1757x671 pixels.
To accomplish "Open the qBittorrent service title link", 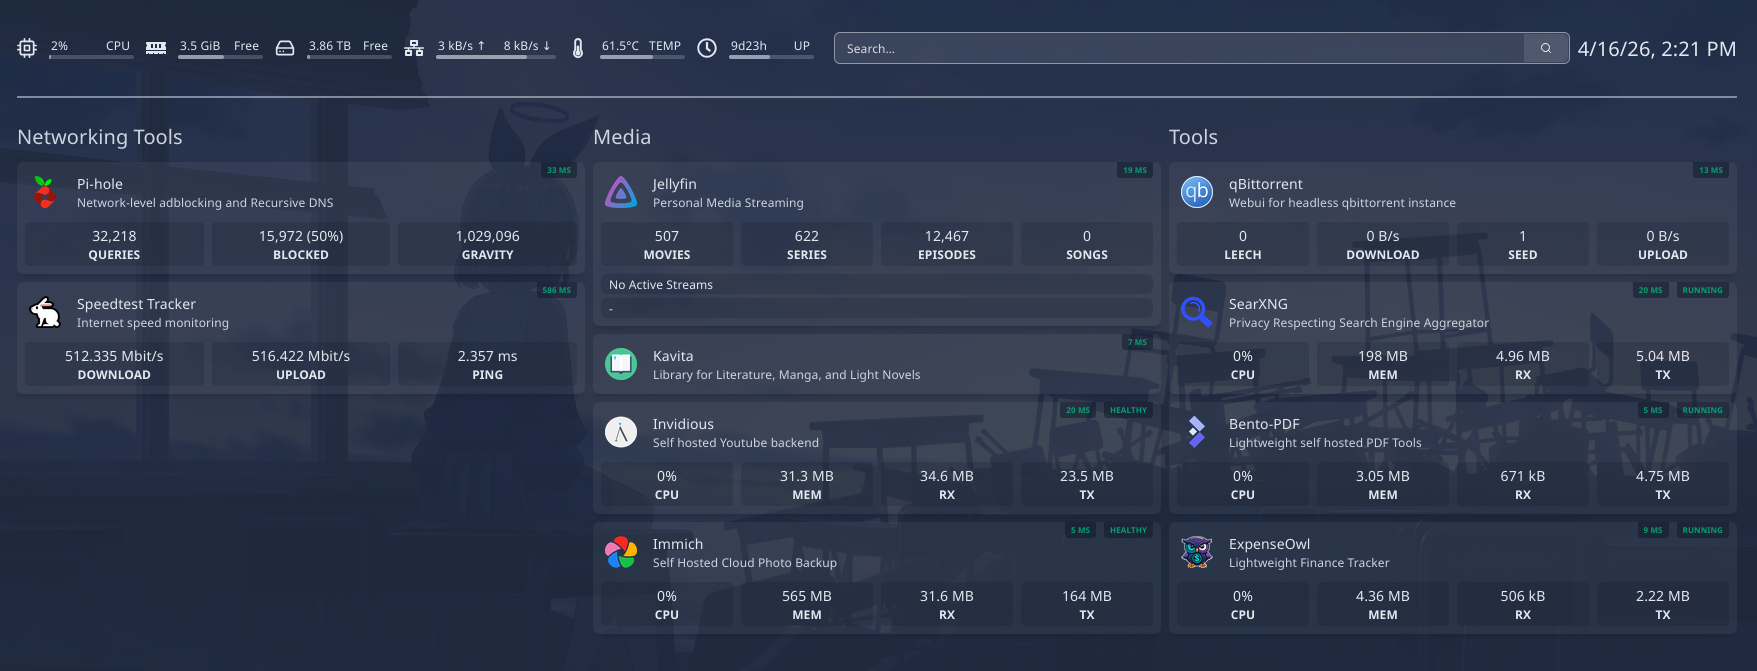I will 1266,184.
